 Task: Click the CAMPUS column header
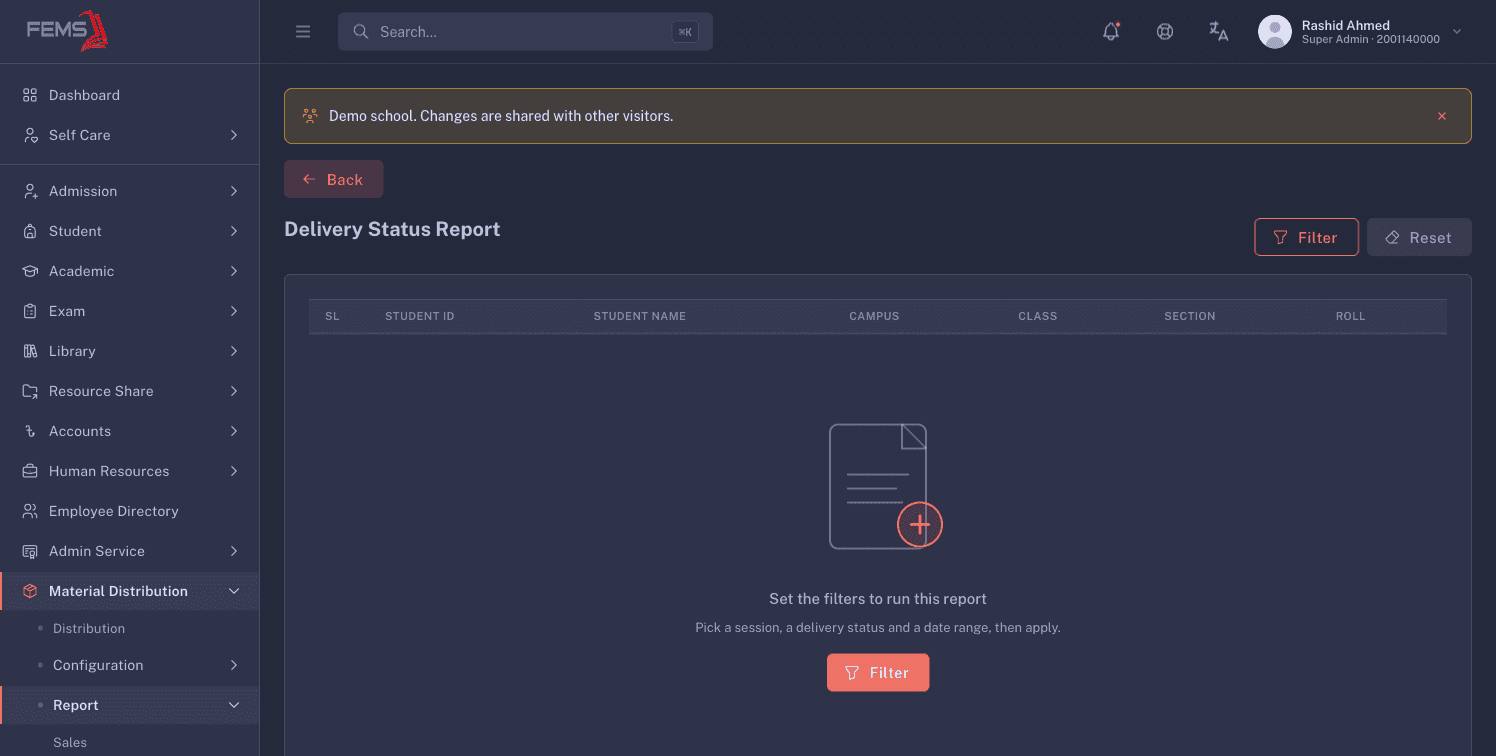pos(874,316)
